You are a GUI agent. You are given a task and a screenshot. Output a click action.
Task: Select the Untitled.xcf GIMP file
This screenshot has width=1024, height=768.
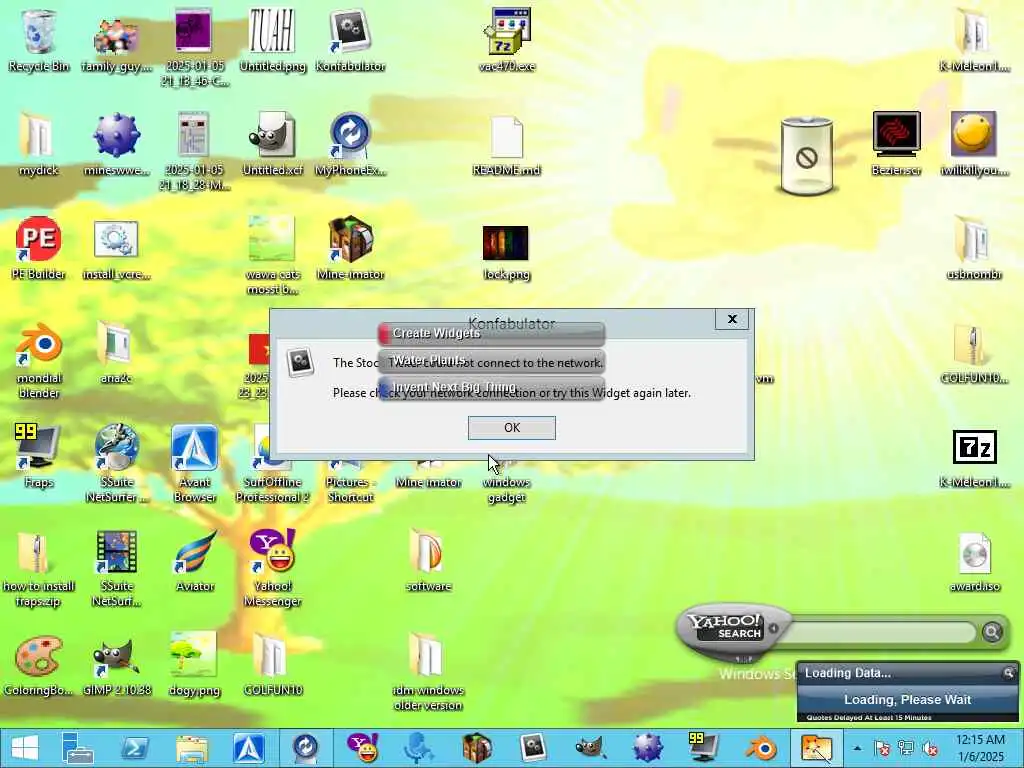pos(272,144)
